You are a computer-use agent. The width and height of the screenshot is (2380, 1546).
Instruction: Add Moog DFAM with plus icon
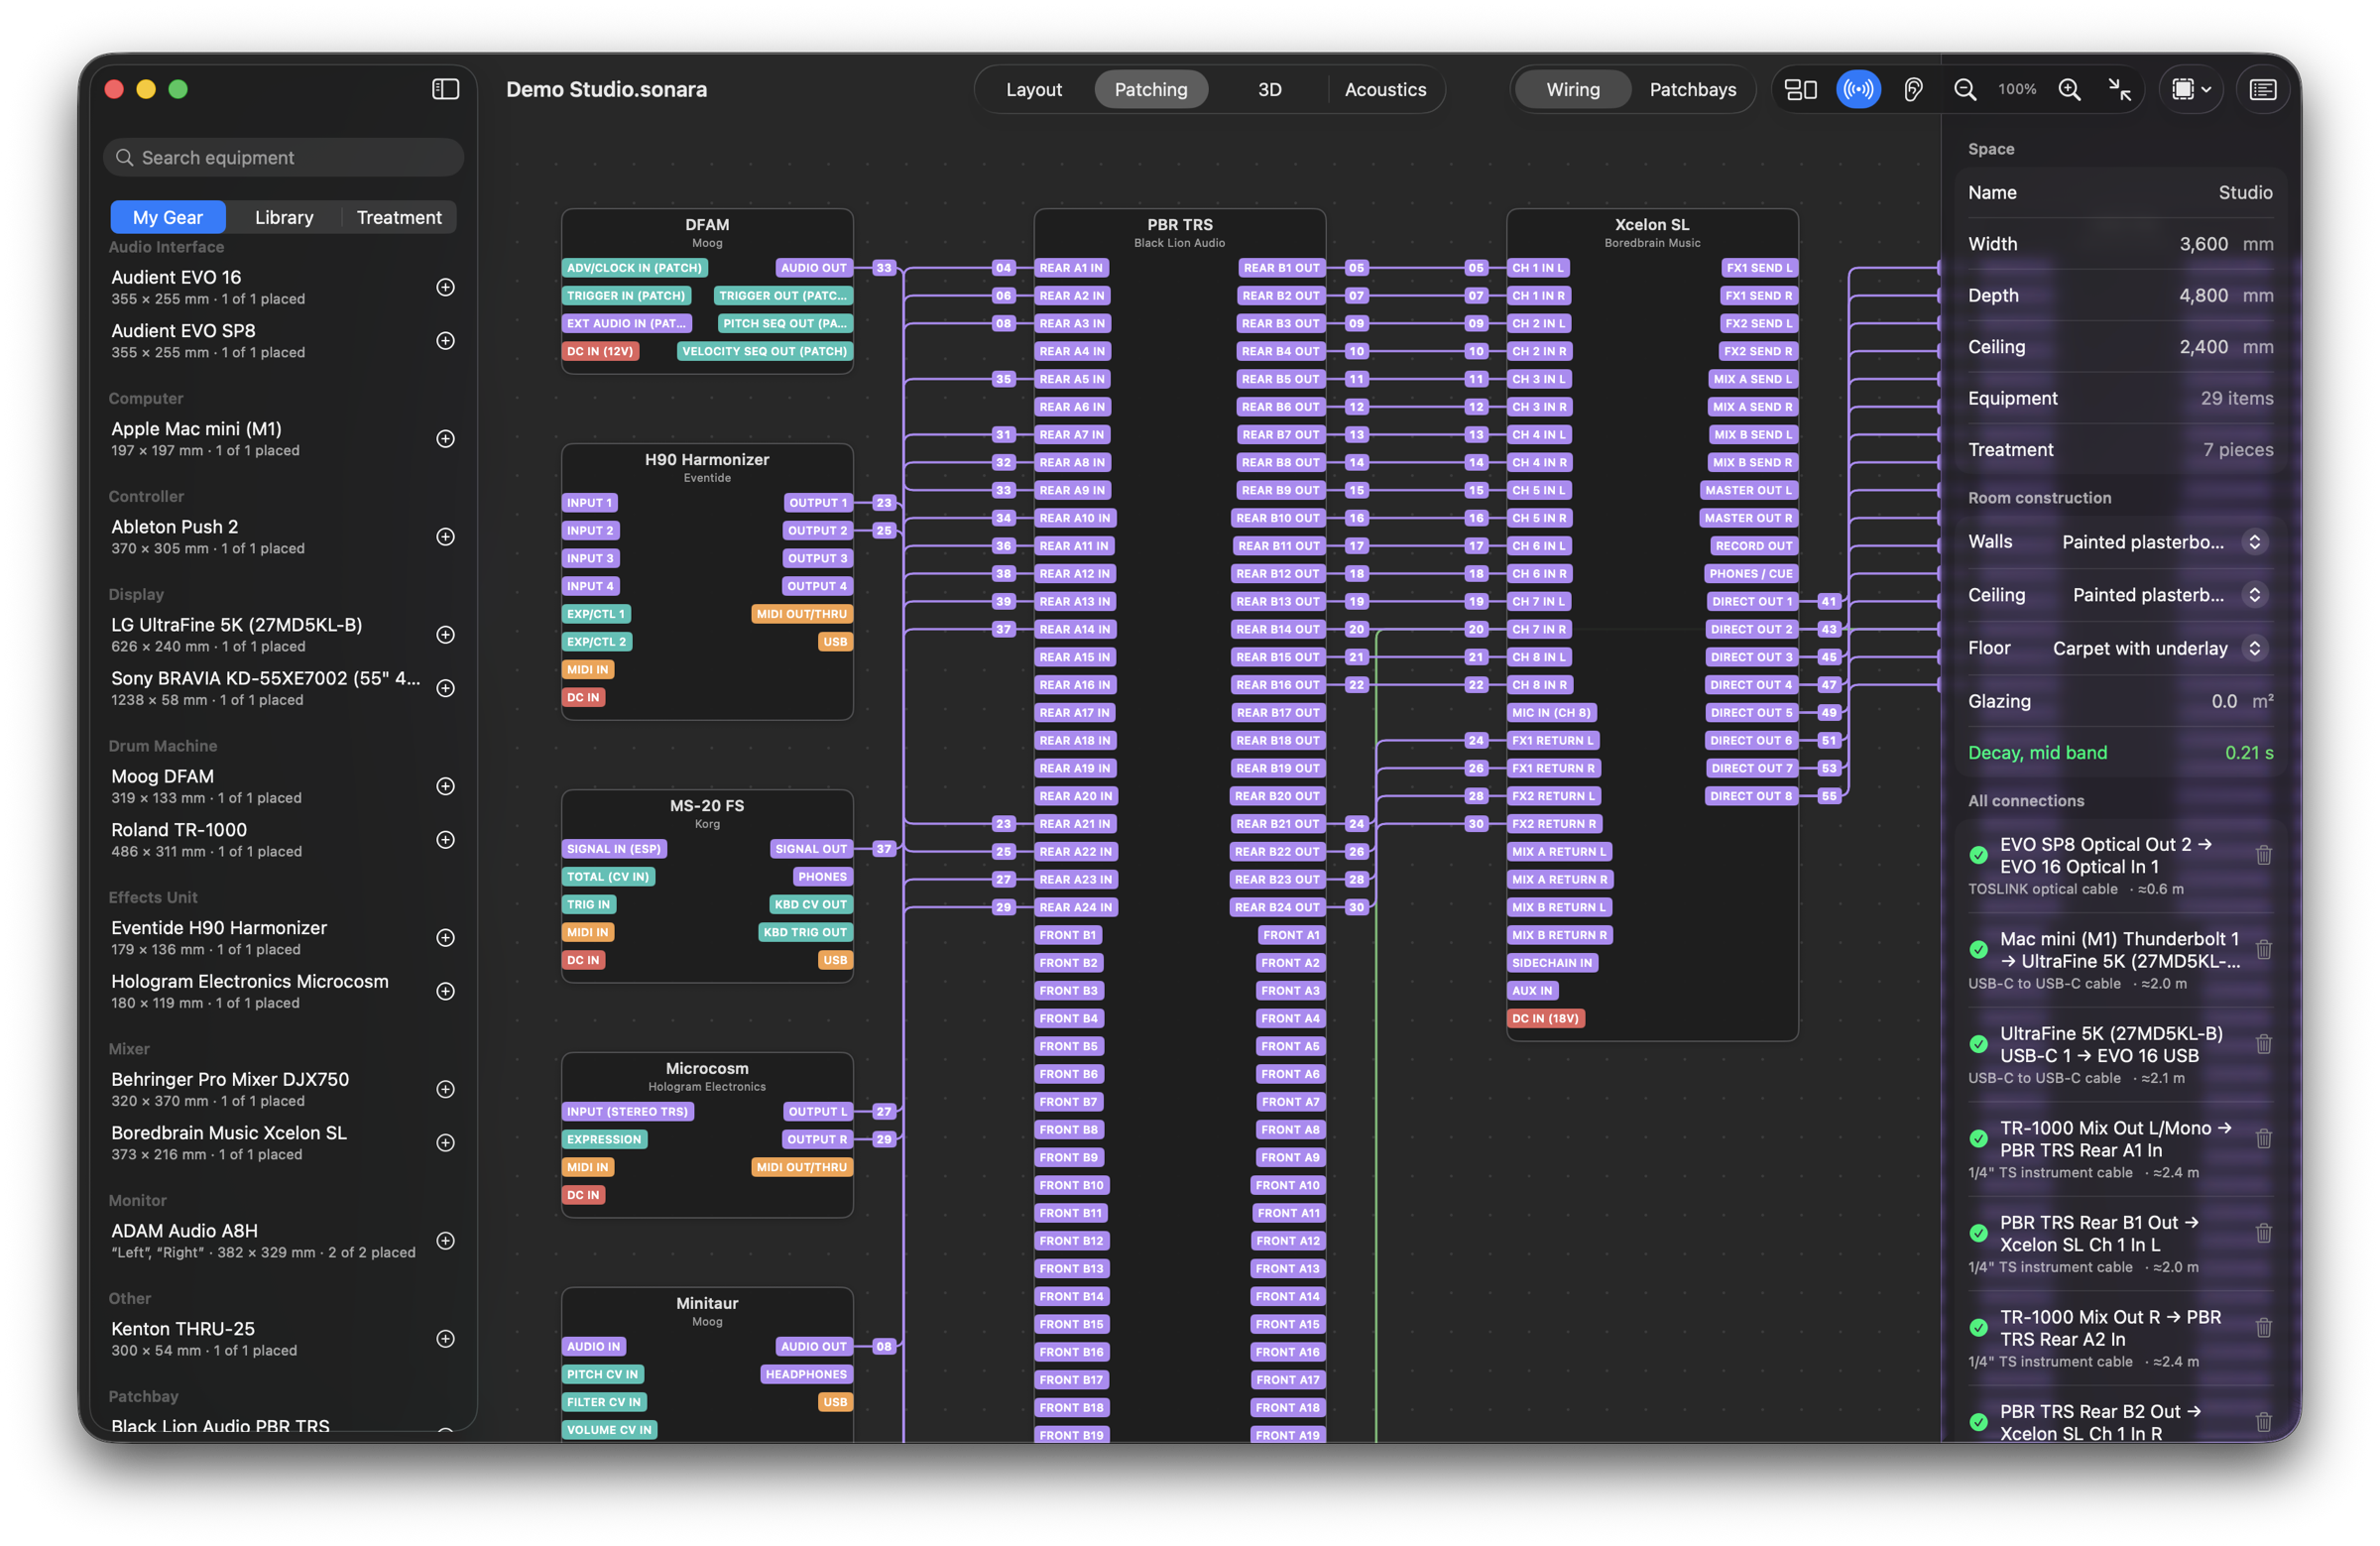(446, 786)
